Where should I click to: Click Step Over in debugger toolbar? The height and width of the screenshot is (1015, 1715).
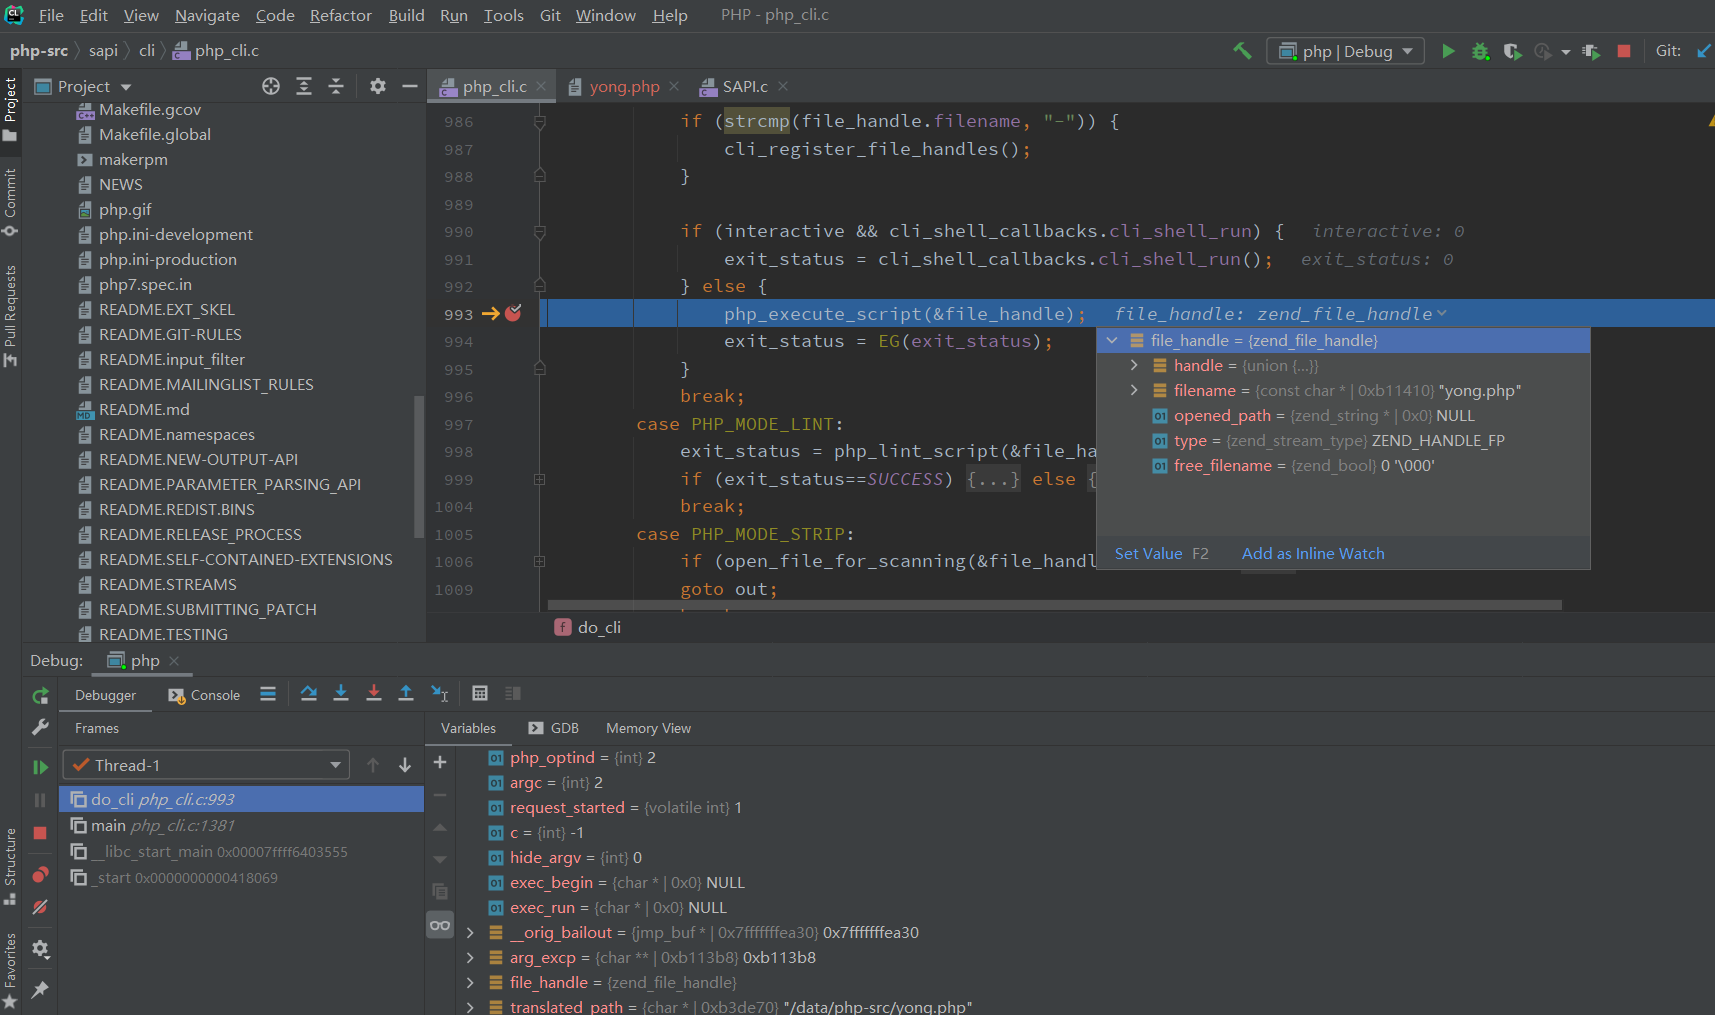click(x=309, y=693)
